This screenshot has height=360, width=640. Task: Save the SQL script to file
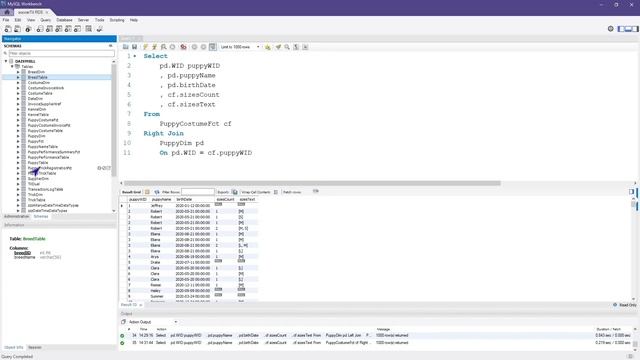tap(134, 47)
